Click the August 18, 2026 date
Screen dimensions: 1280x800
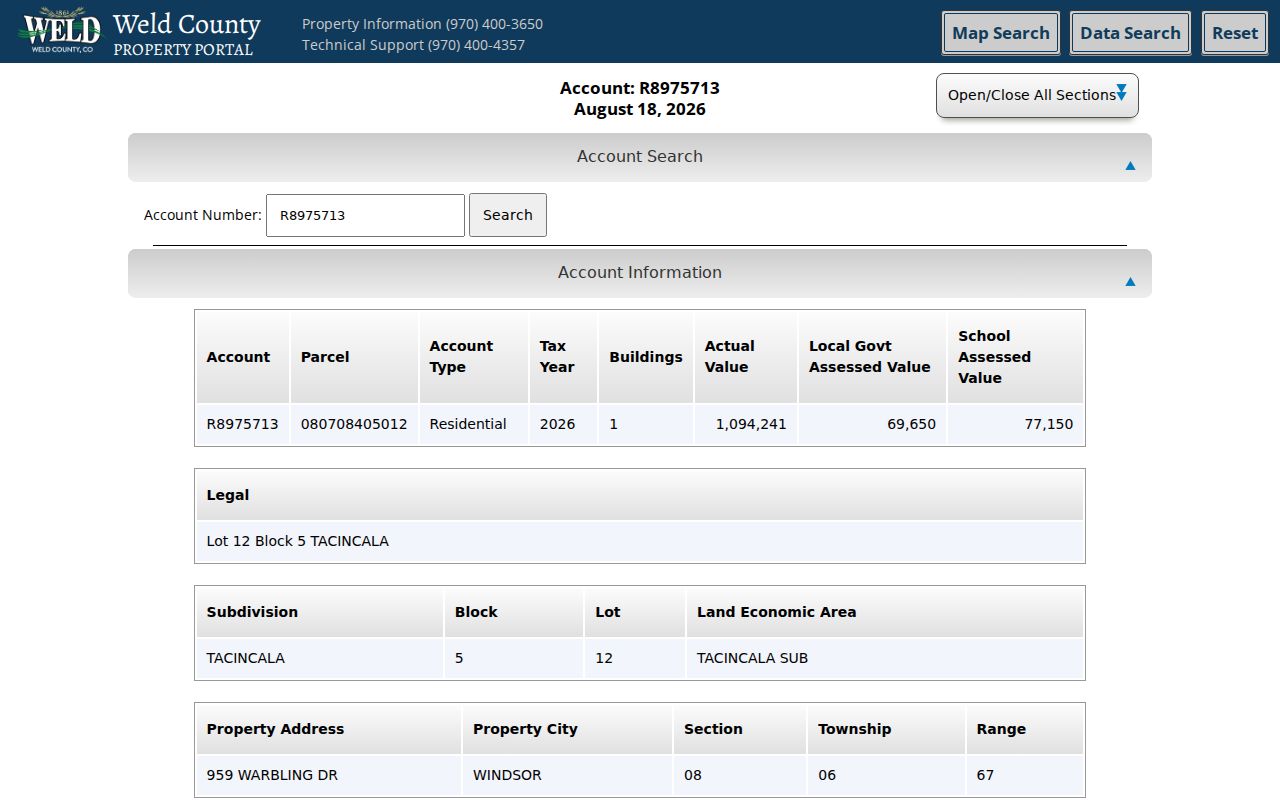click(x=640, y=110)
